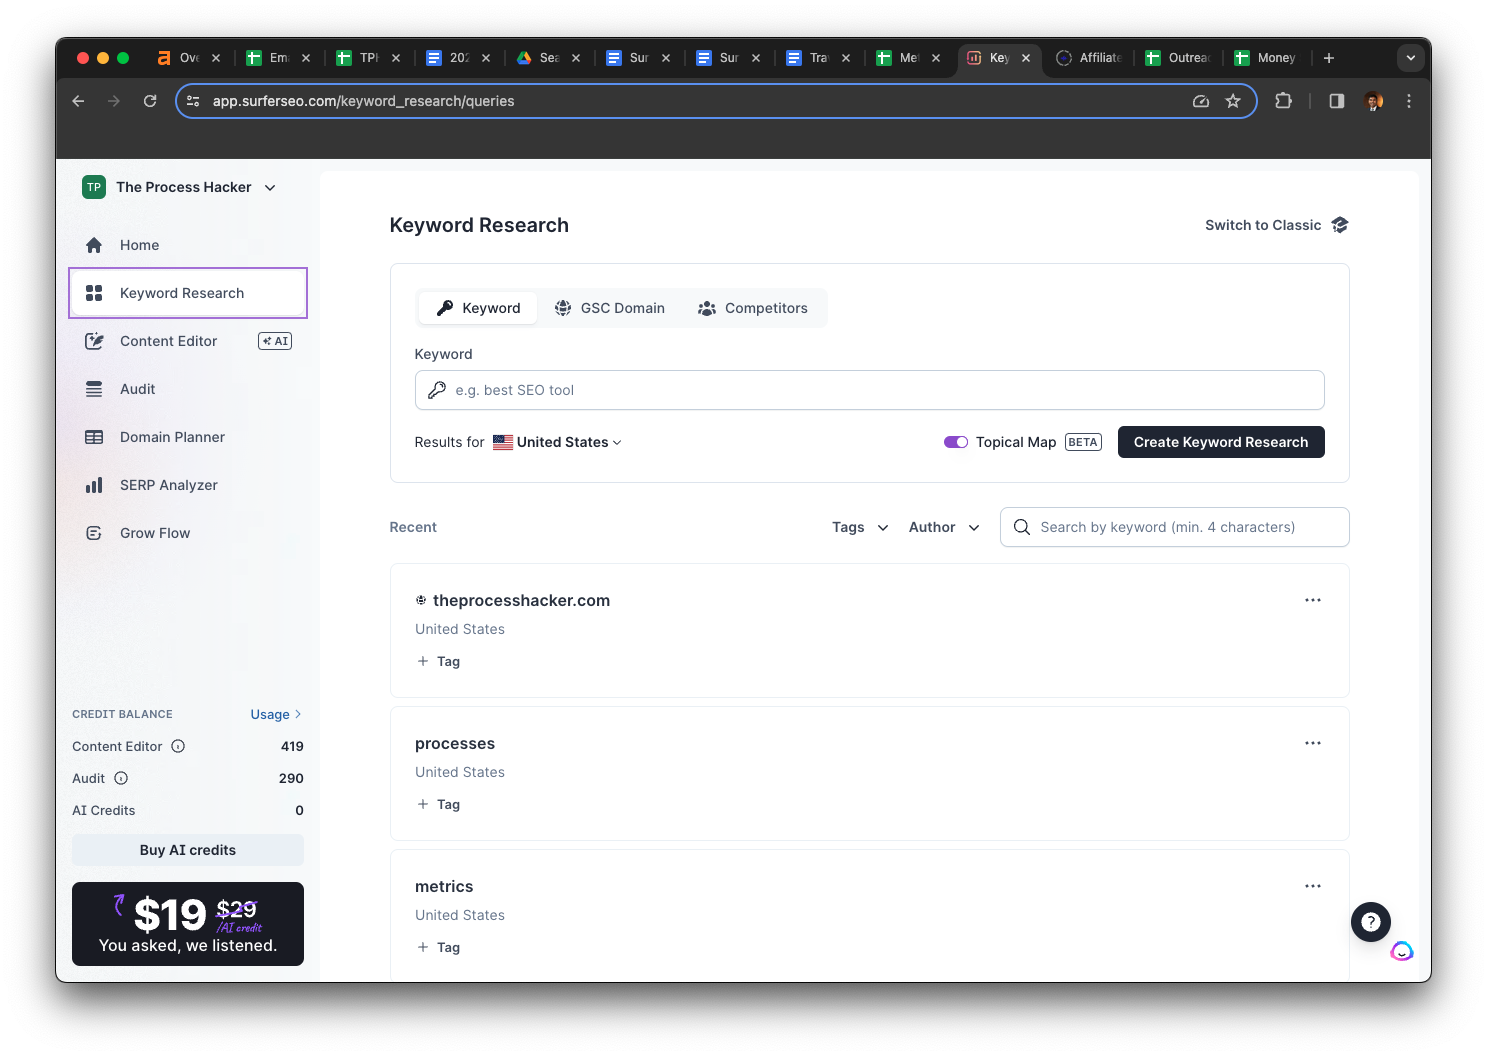Click the screen cast icon in address bar
The height and width of the screenshot is (1056, 1487).
1201,101
